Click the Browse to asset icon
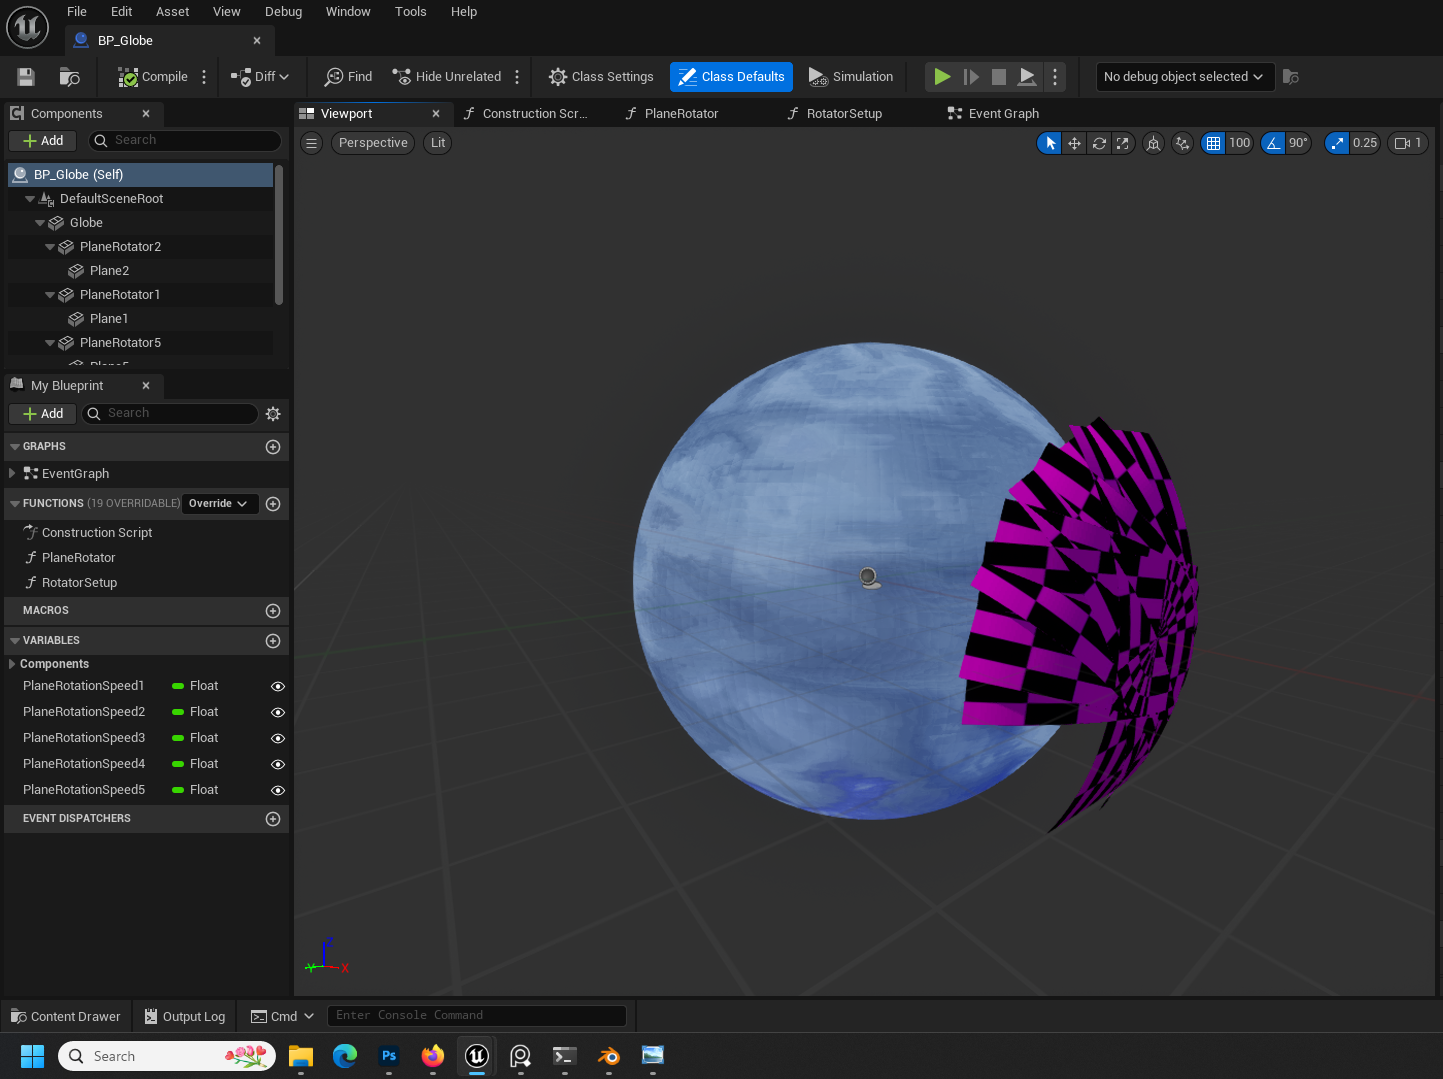1443x1079 pixels. click(69, 77)
